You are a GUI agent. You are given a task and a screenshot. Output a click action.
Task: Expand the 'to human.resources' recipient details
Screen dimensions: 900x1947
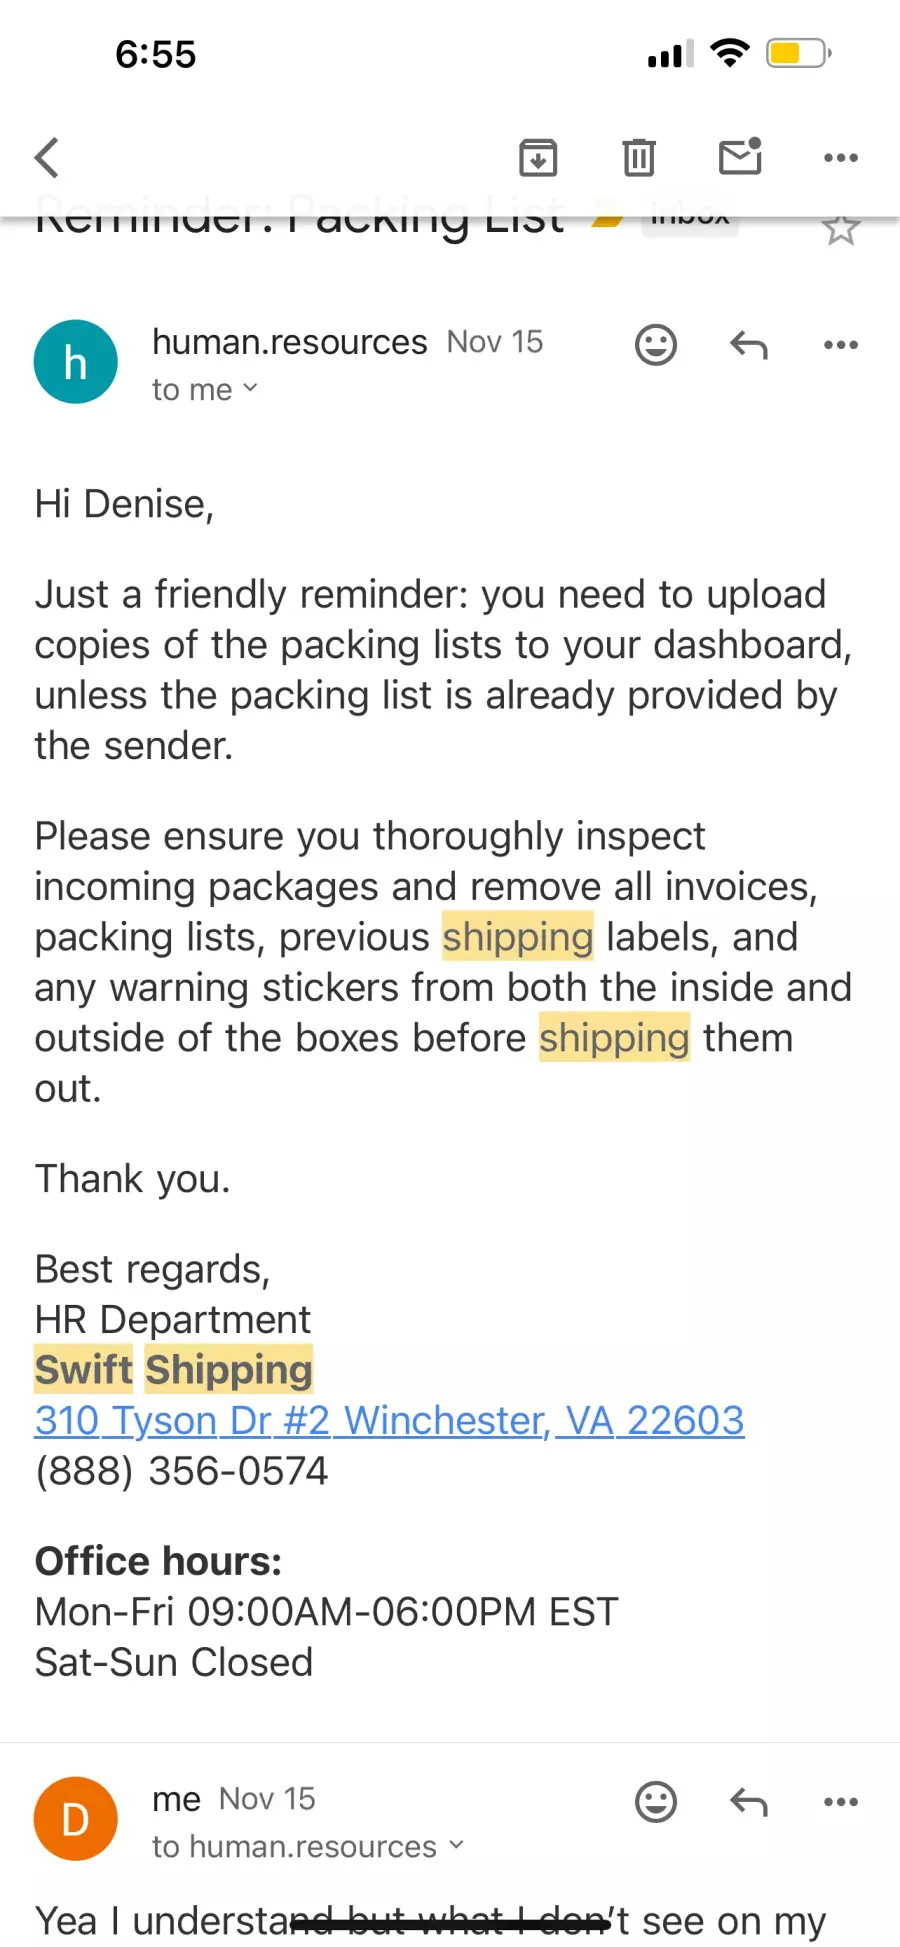pyautogui.click(x=308, y=1847)
